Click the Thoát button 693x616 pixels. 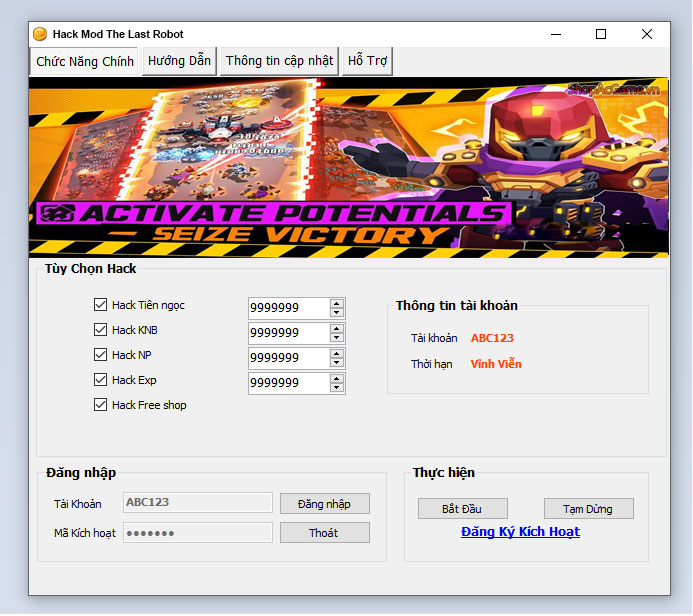pyautogui.click(x=324, y=532)
